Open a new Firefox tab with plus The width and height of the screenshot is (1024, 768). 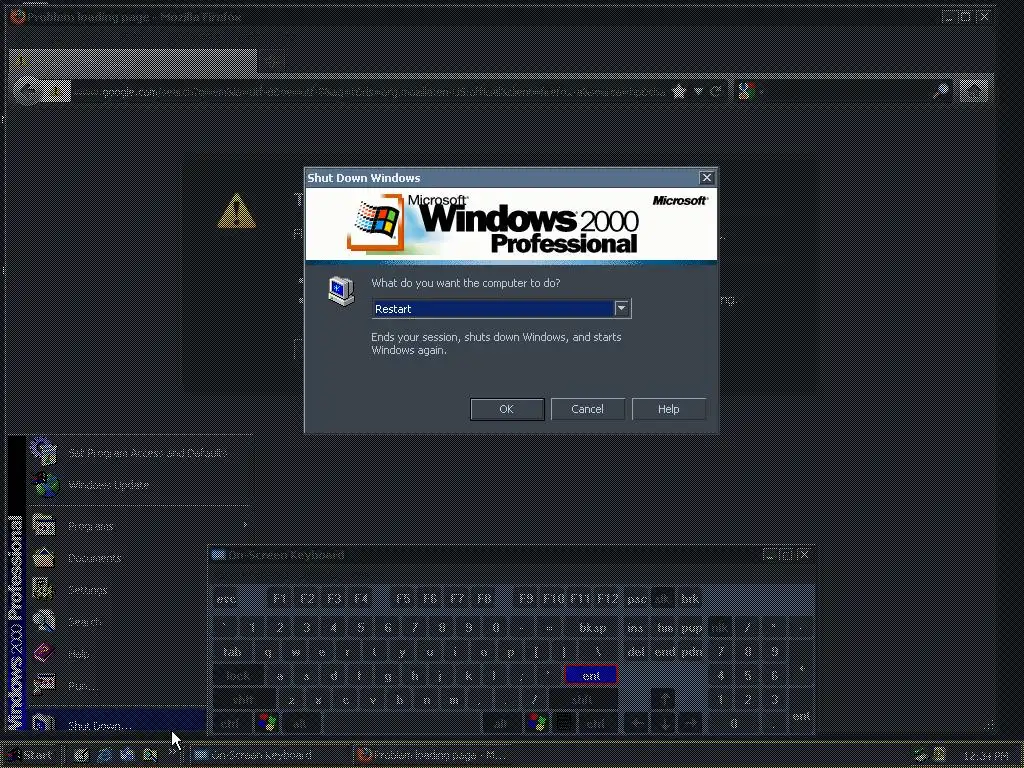pyautogui.click(x=273, y=61)
